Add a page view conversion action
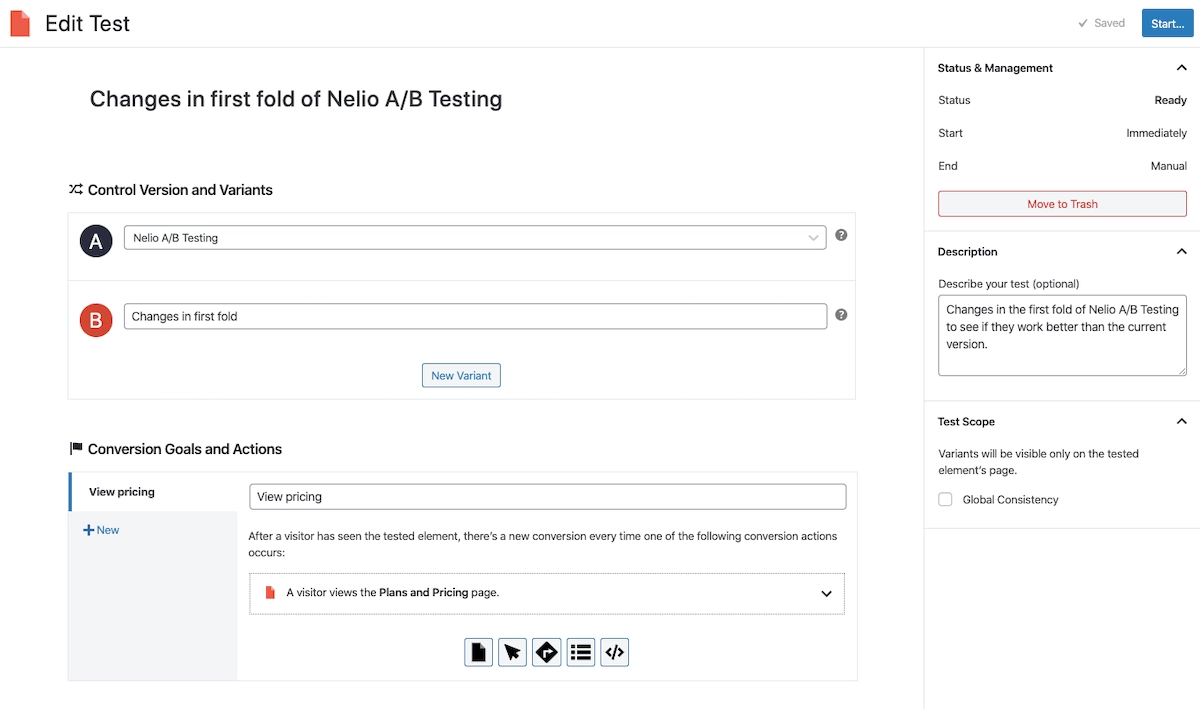This screenshot has width=1200, height=709. coord(479,653)
